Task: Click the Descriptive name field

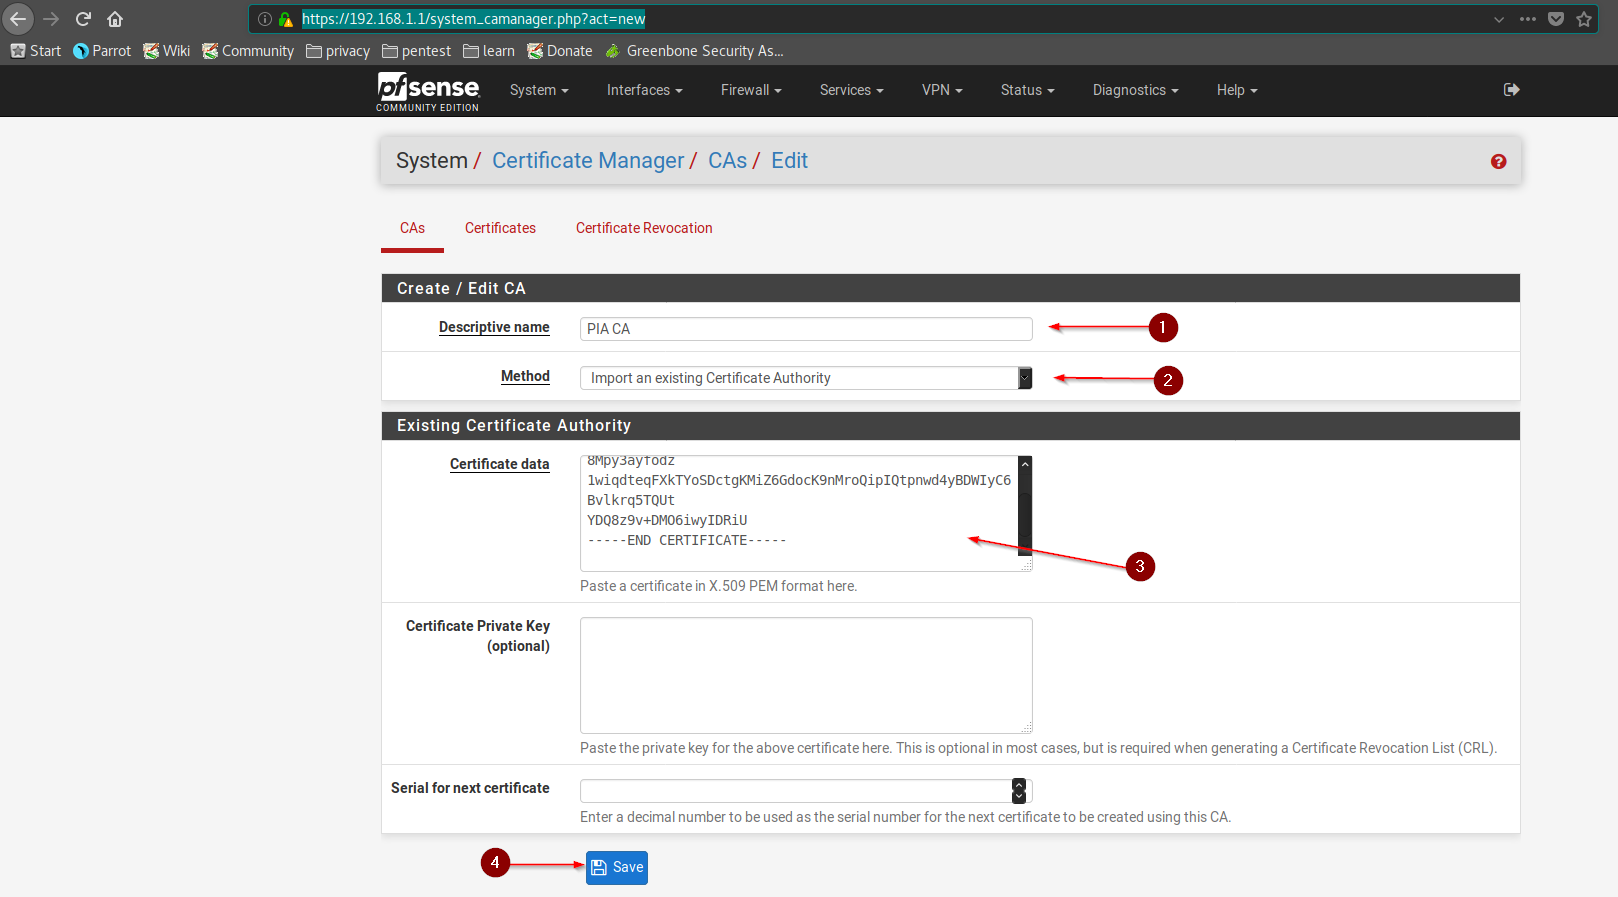Action: [x=806, y=329]
